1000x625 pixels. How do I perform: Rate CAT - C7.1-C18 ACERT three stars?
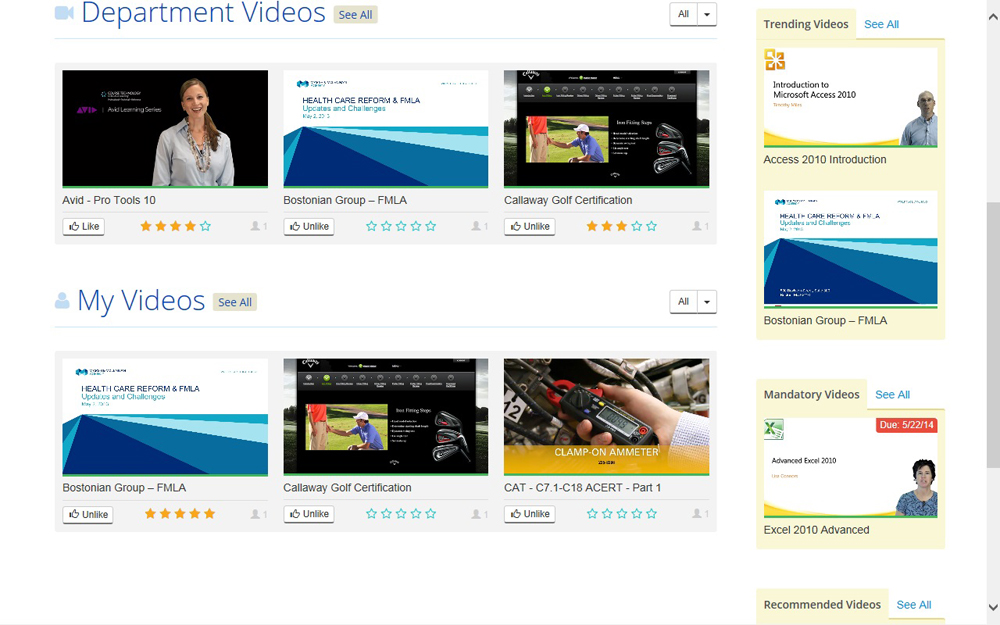pos(622,514)
